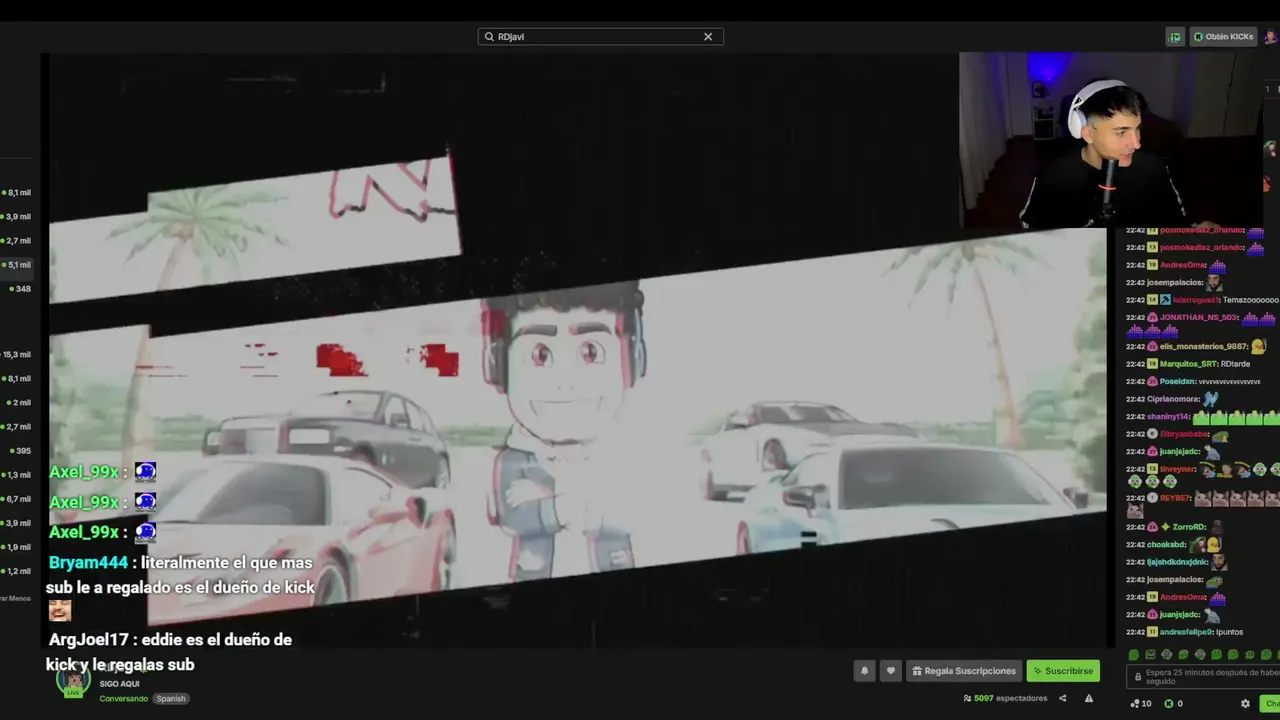This screenshot has width=1280, height=720.
Task: Open the KICKs balance showing 0
Action: [1174, 703]
